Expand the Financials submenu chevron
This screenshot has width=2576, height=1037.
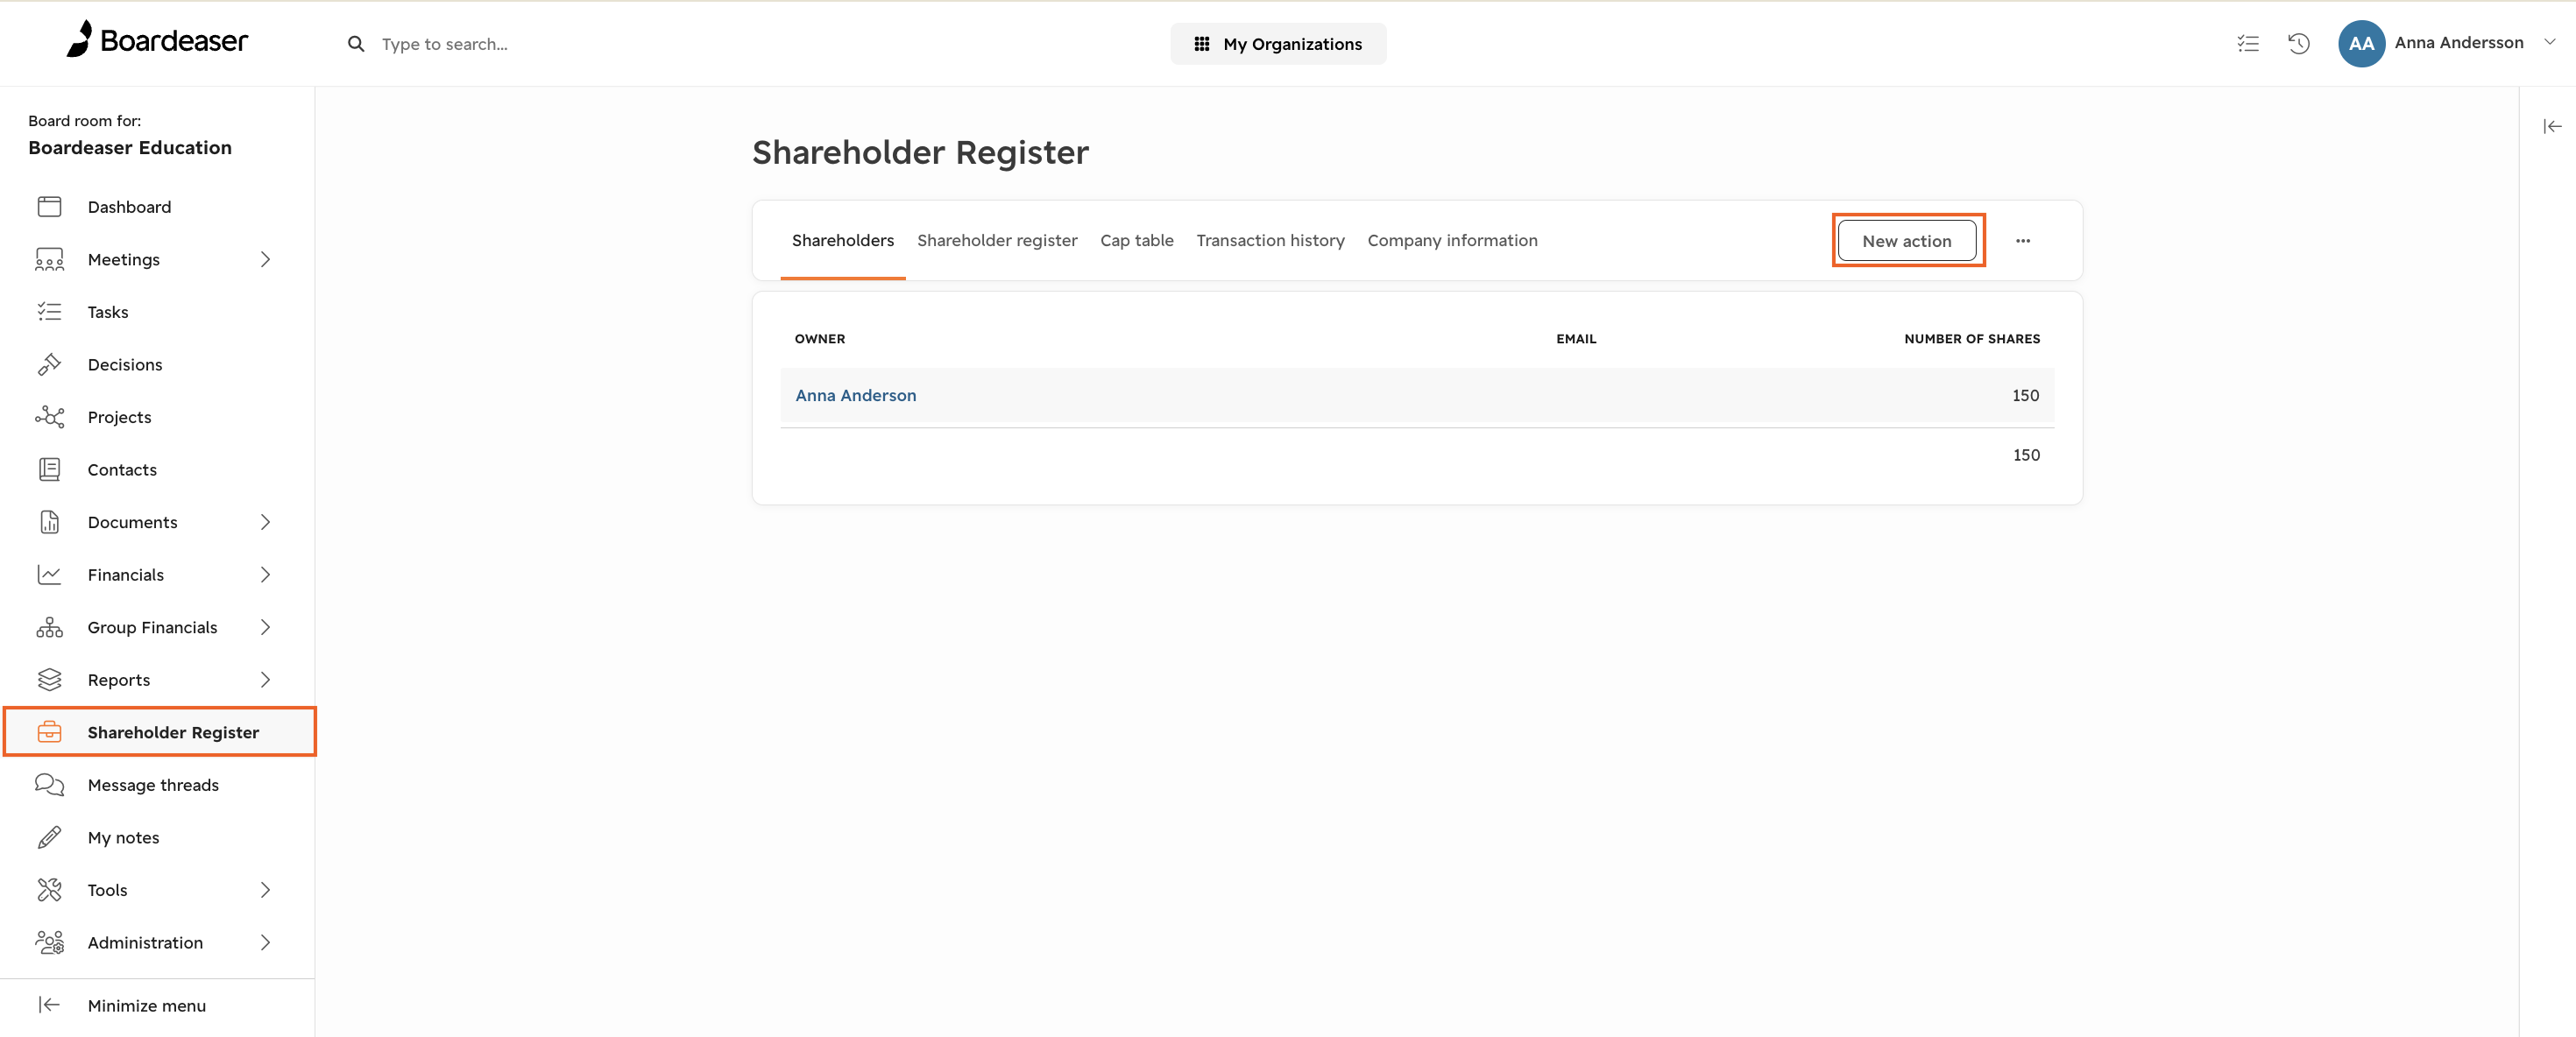pyautogui.click(x=265, y=574)
